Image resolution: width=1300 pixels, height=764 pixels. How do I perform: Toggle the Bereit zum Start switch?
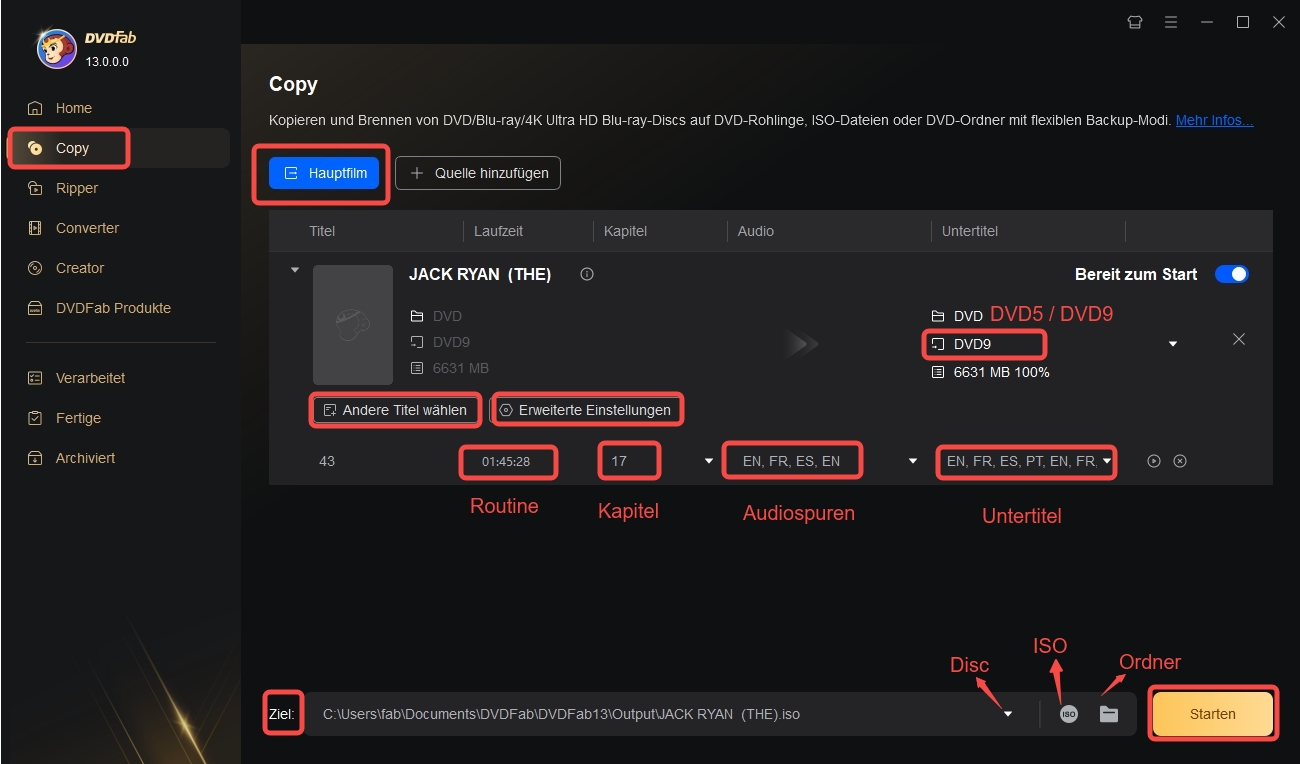click(1232, 274)
